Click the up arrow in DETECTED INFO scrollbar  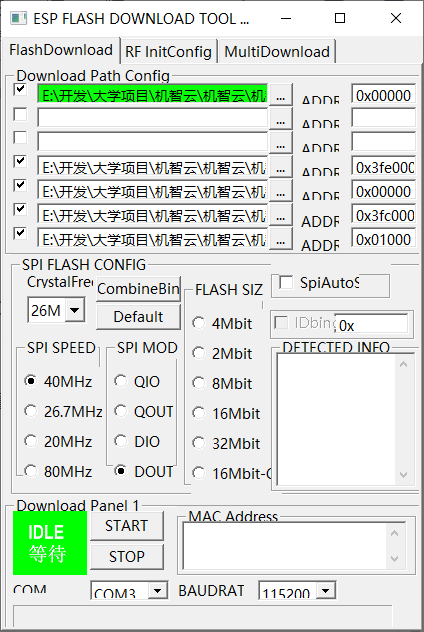(x=403, y=364)
